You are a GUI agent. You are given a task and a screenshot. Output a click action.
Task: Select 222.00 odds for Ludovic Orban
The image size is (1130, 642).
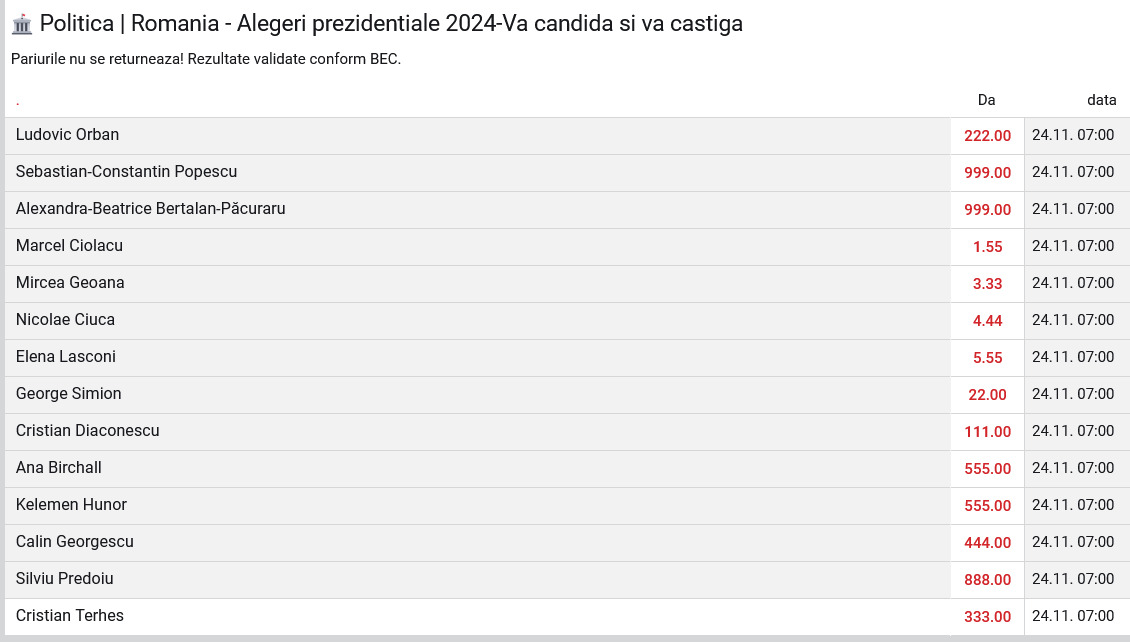[x=987, y=135]
